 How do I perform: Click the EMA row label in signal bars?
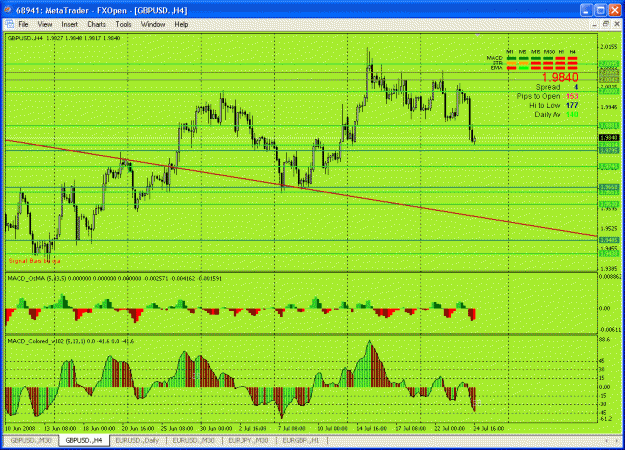[x=497, y=68]
